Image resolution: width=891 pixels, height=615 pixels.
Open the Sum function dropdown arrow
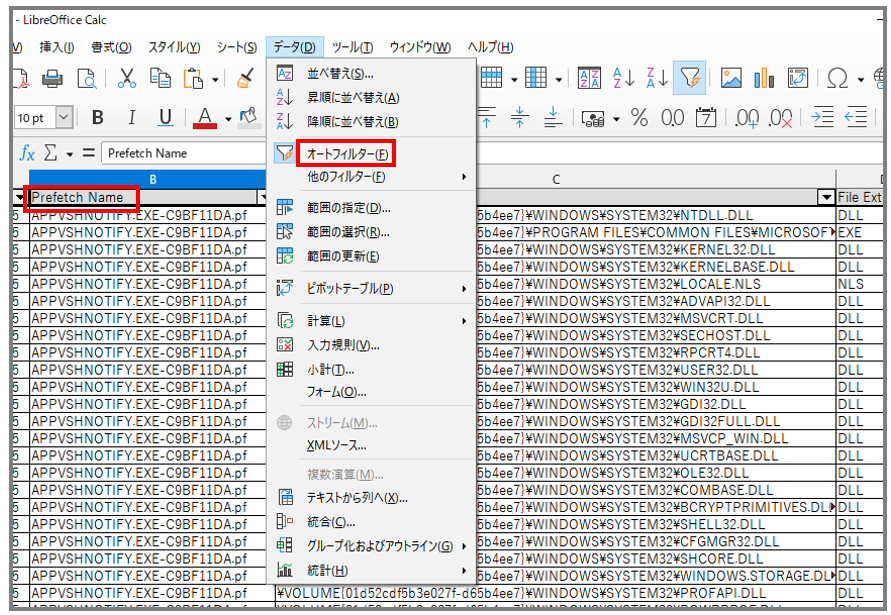69,154
